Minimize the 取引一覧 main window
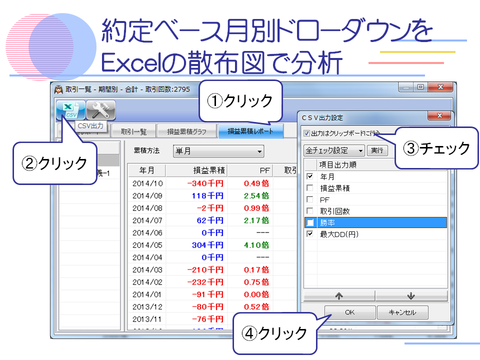 tap(406, 87)
